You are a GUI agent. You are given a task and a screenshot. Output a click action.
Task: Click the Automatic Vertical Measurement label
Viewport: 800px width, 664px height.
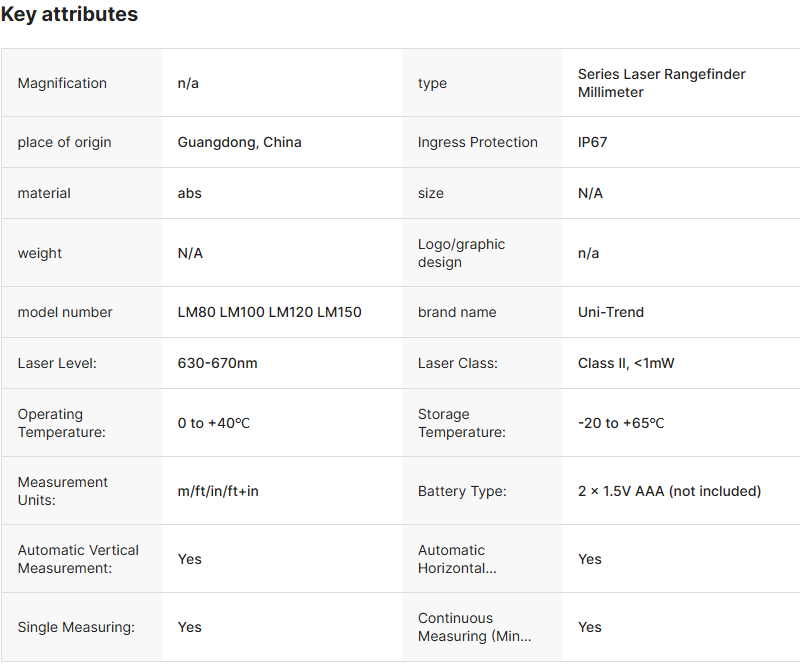point(78,559)
